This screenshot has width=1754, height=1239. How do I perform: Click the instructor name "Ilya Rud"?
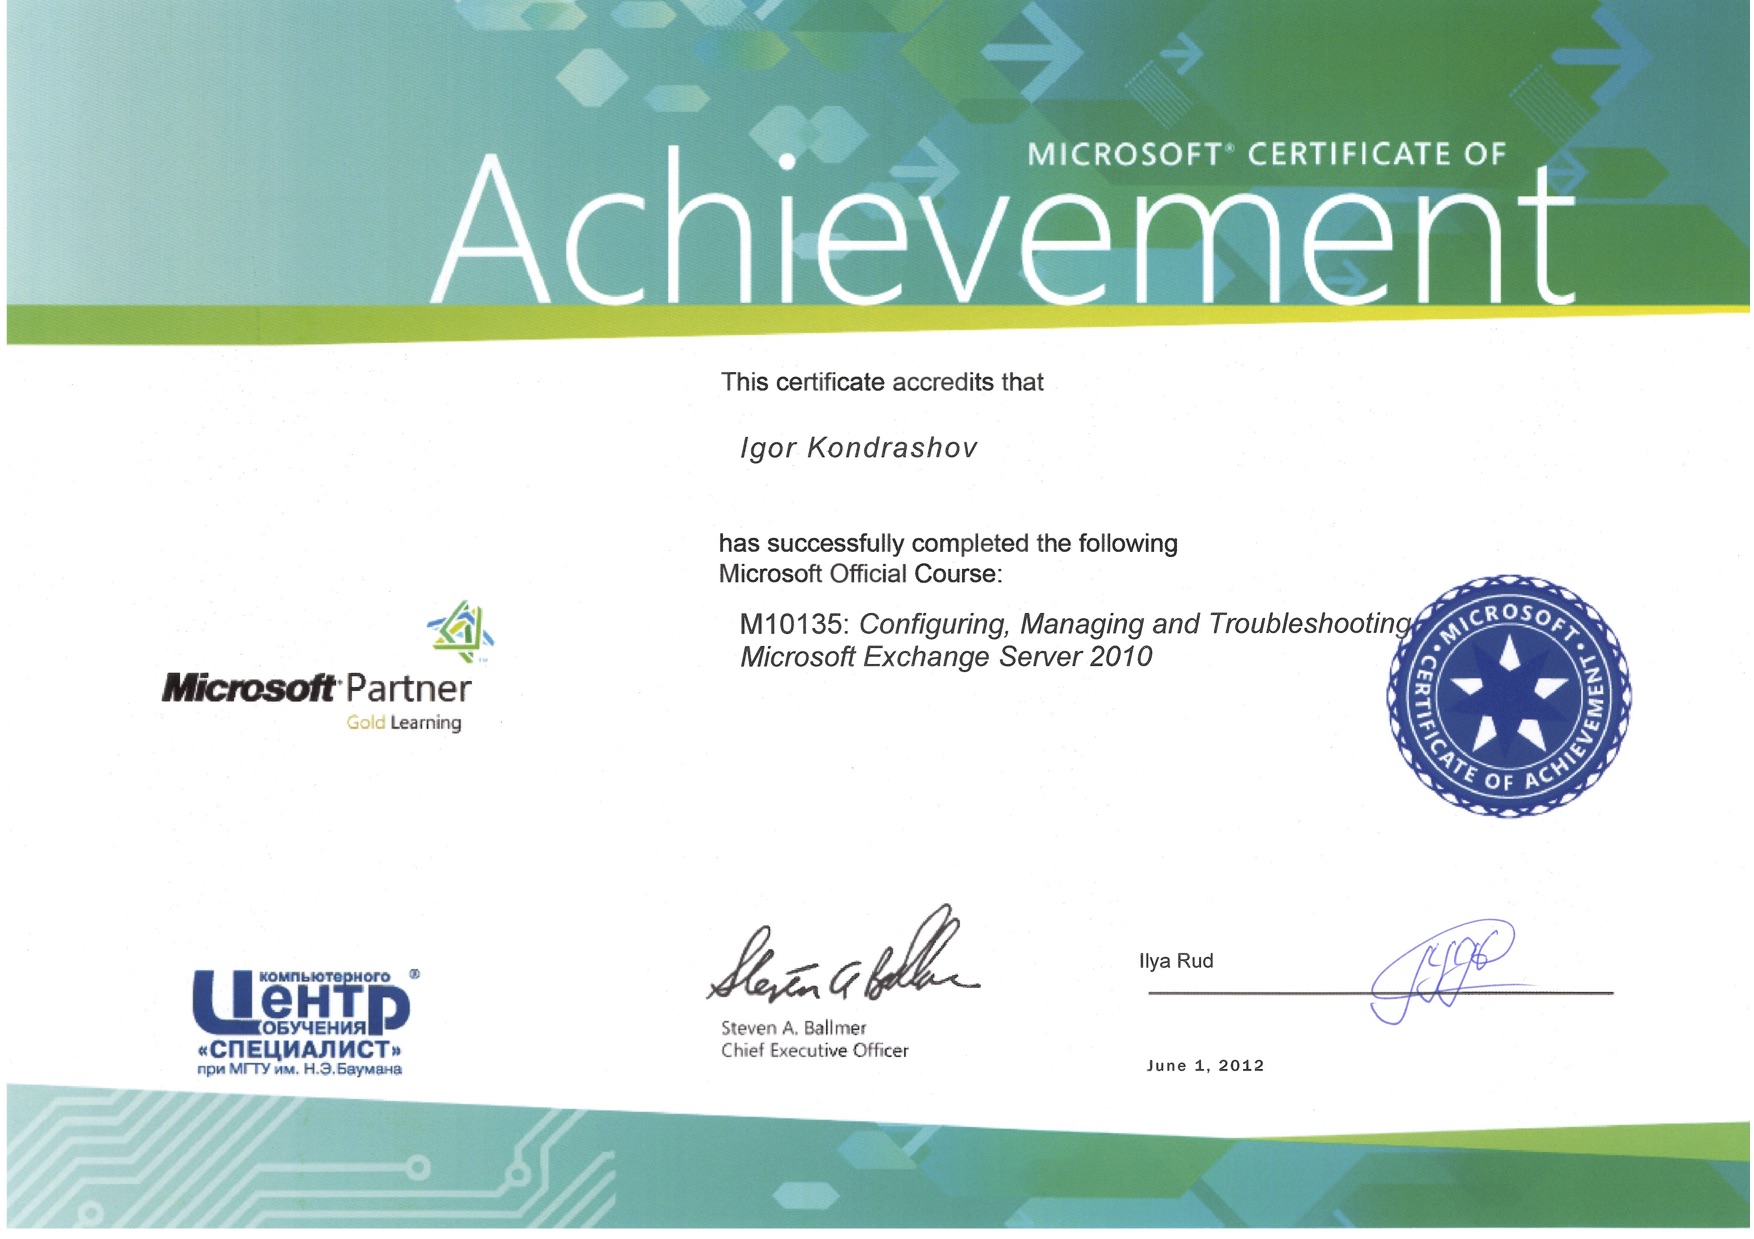pyautogui.click(x=1176, y=961)
